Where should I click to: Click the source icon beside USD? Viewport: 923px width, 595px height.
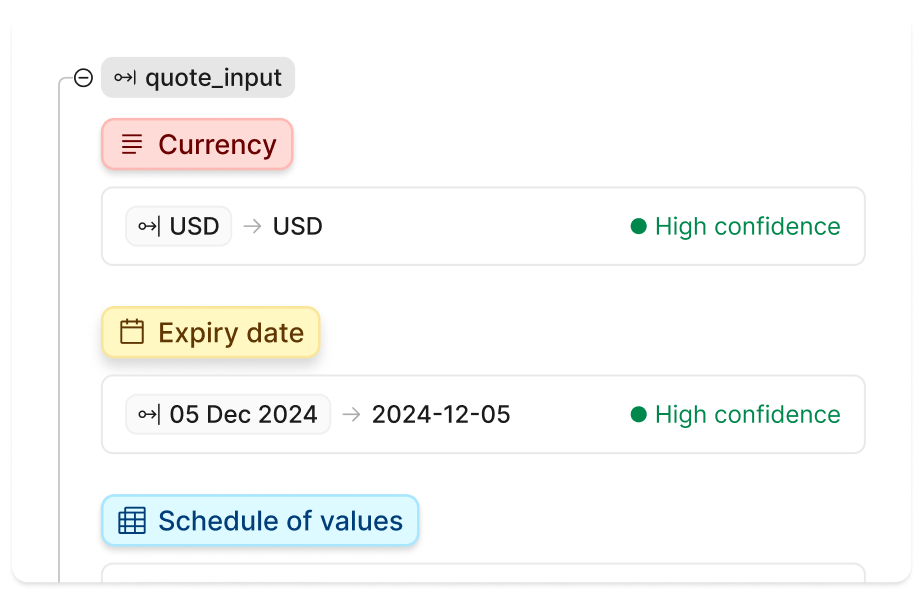point(149,227)
